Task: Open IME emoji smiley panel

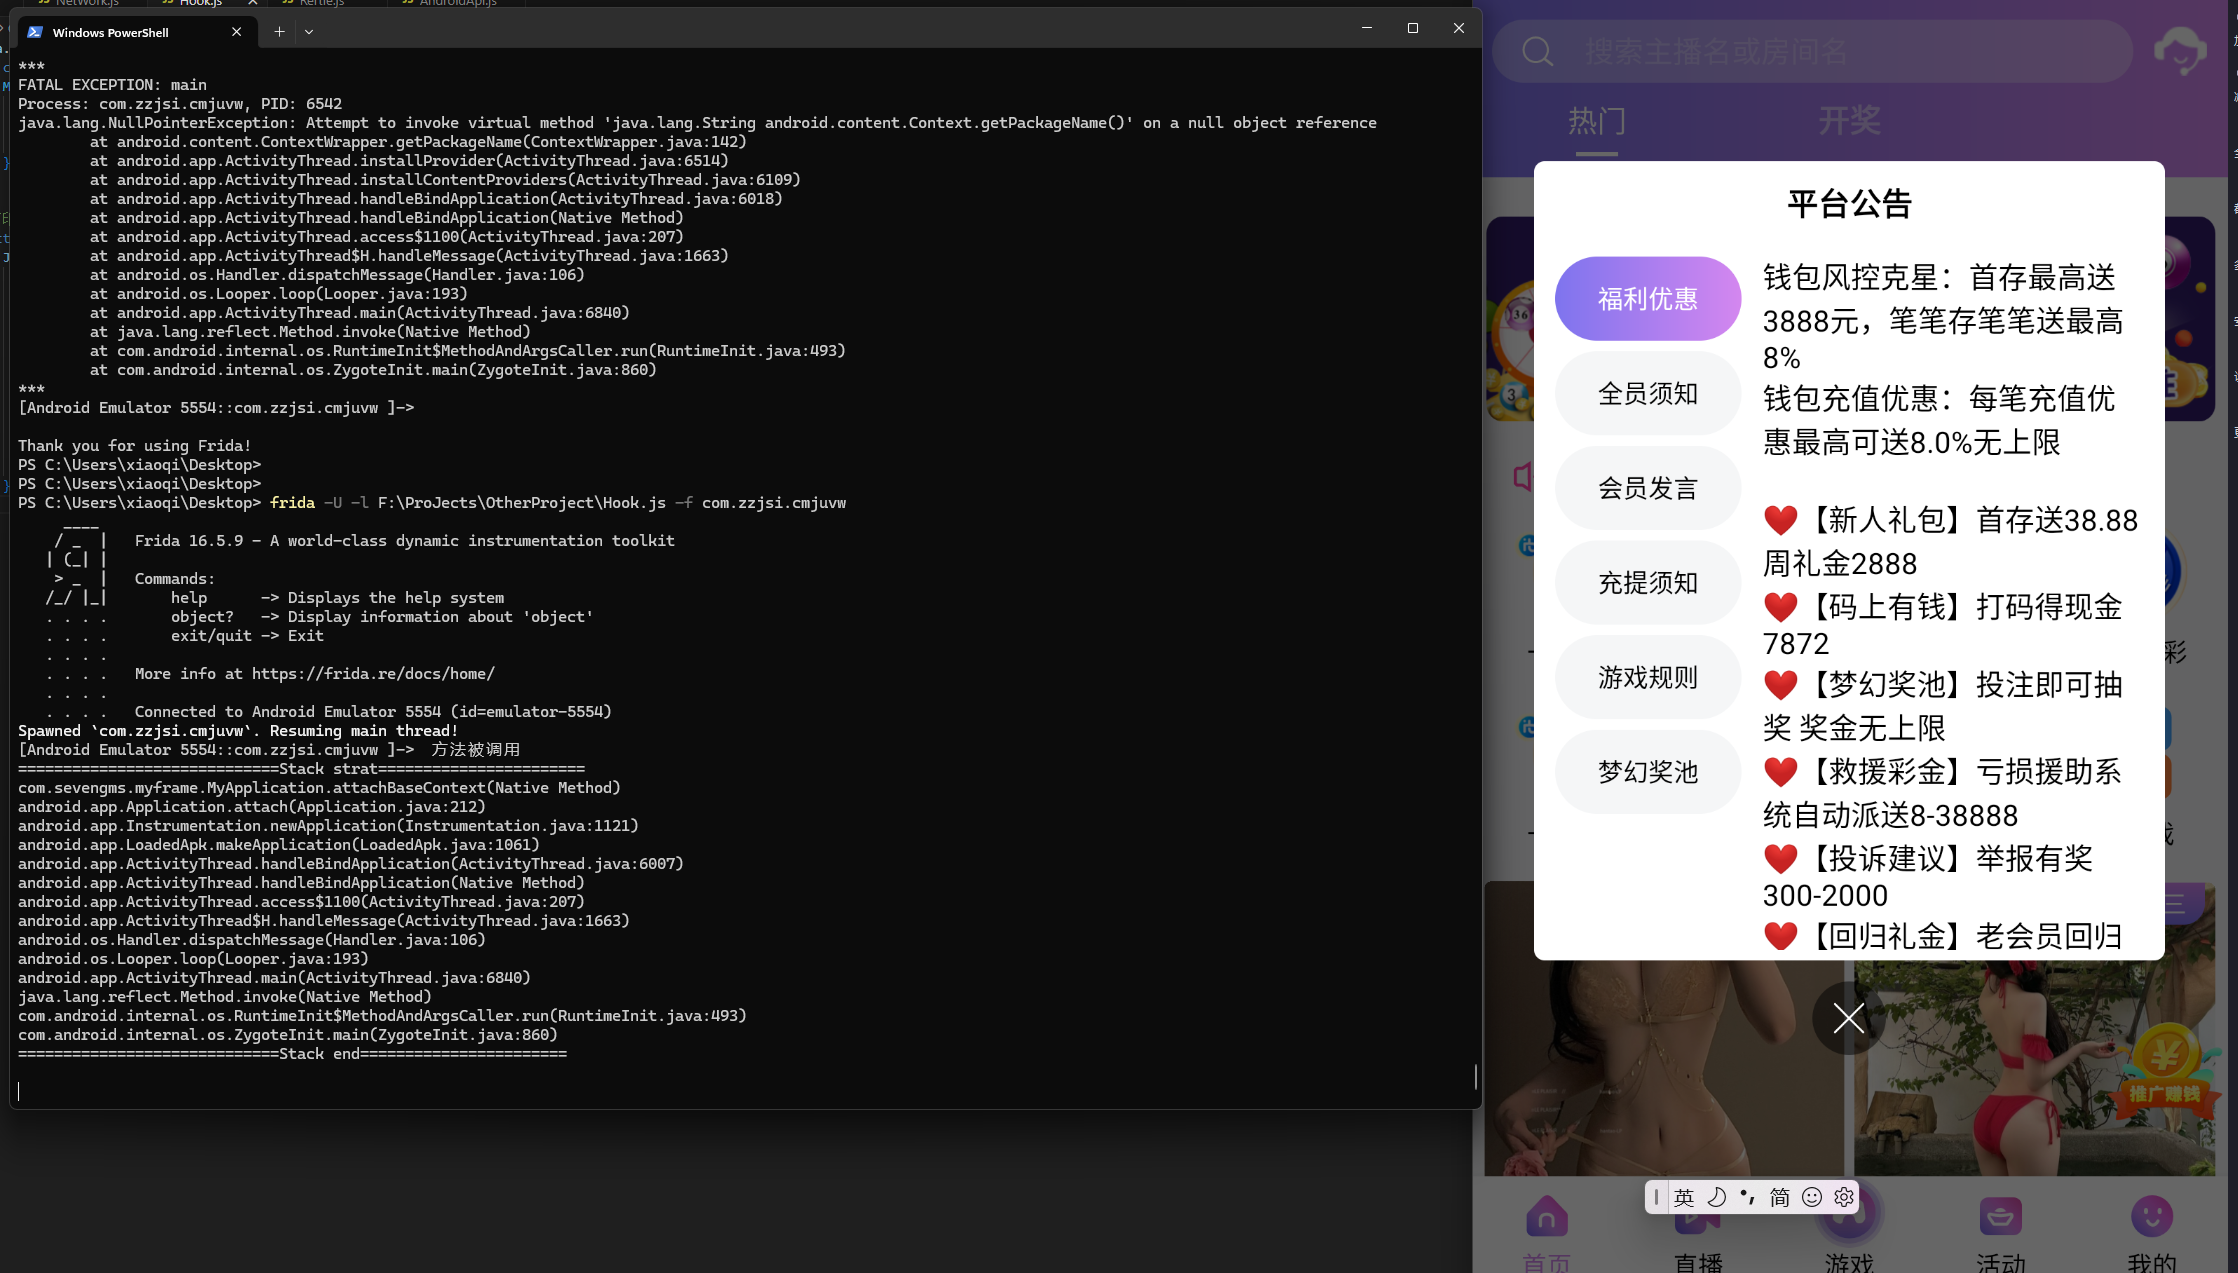Action: tap(1811, 1197)
